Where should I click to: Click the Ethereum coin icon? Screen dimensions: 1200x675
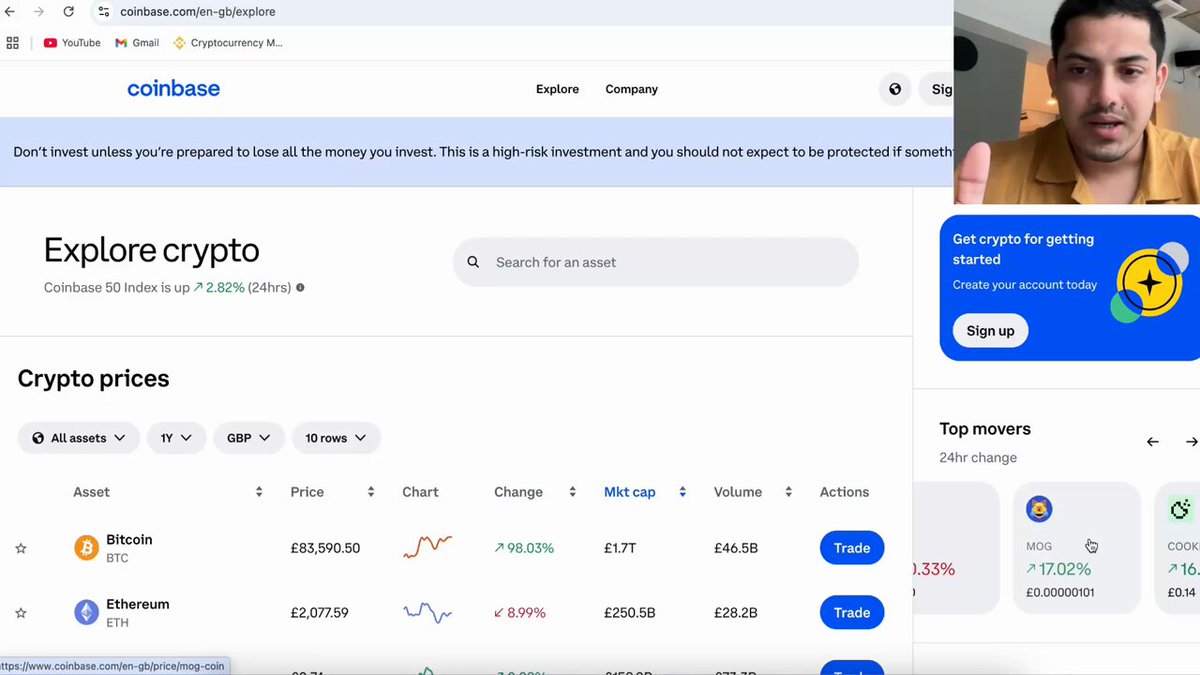point(86,612)
